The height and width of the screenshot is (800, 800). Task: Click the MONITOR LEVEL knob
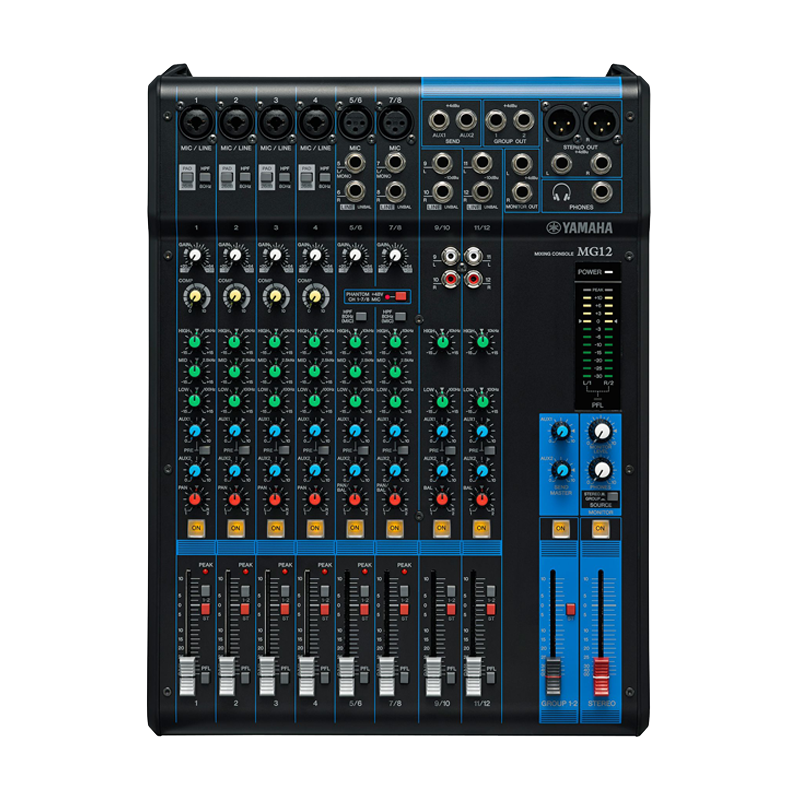[x=601, y=432]
